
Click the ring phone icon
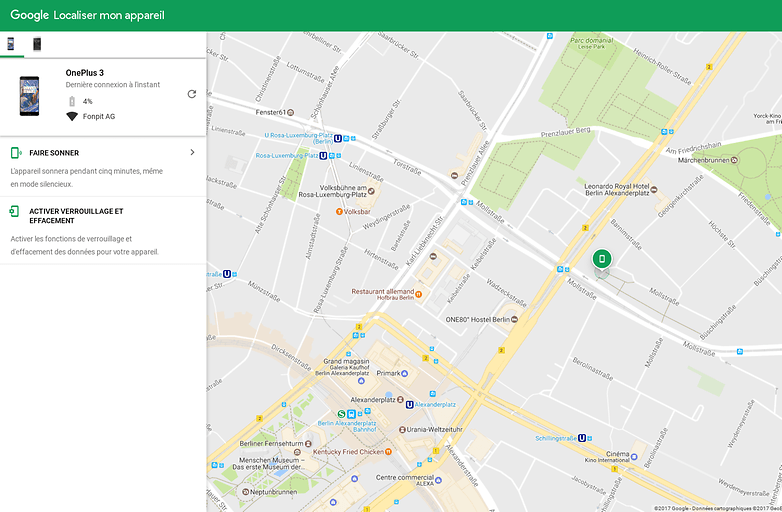pyautogui.click(x=16, y=153)
